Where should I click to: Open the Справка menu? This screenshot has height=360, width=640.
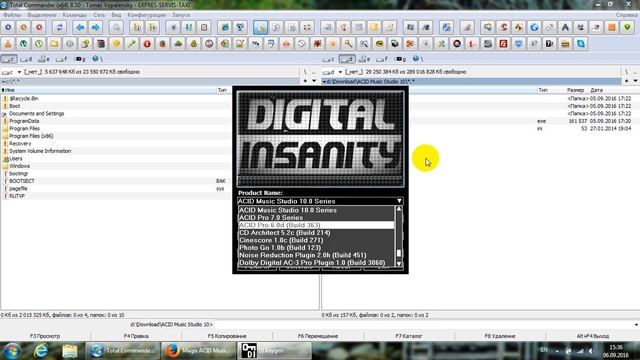pos(627,15)
